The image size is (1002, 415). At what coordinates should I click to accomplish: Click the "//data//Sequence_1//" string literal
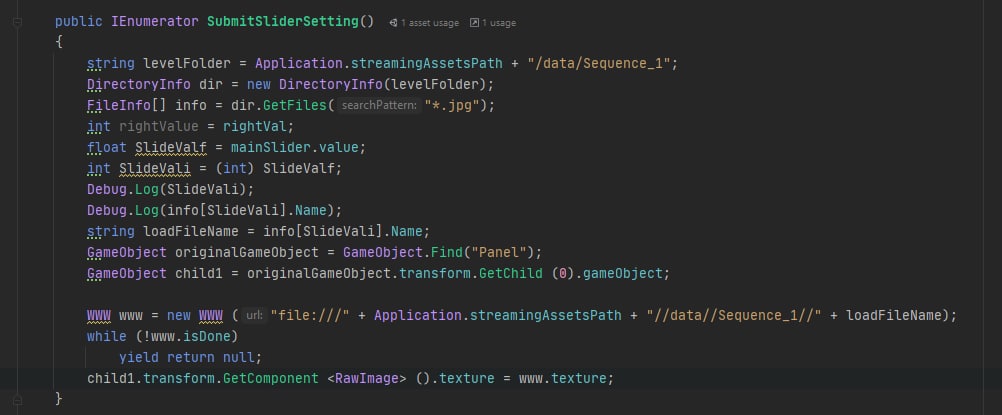point(734,315)
